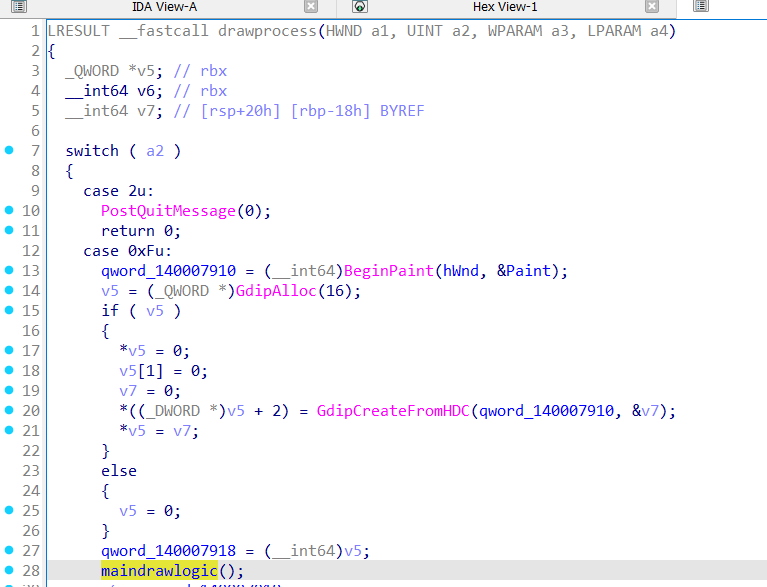Click the rightmost partially visible tab icon

click(700, 7)
